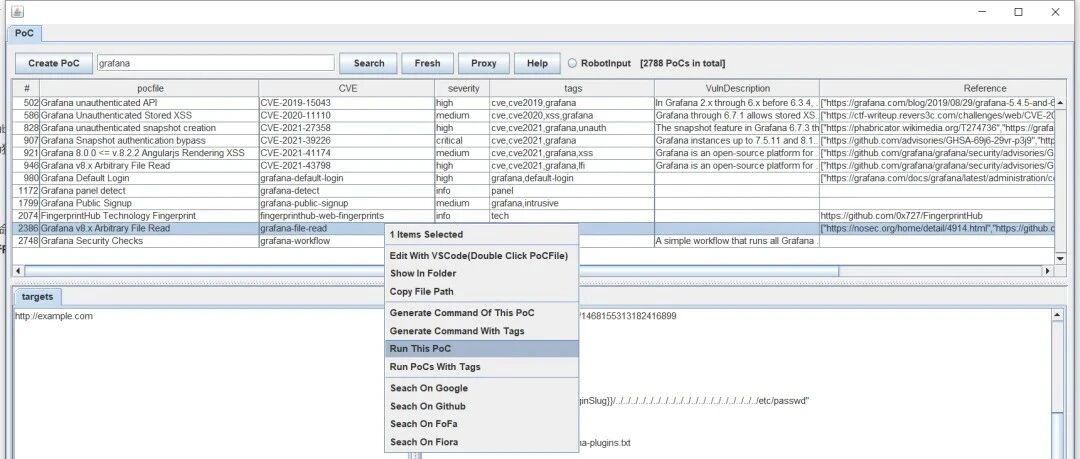Click table horizontal scrollbar right arrow
The height and width of the screenshot is (459, 1080).
1048,271
